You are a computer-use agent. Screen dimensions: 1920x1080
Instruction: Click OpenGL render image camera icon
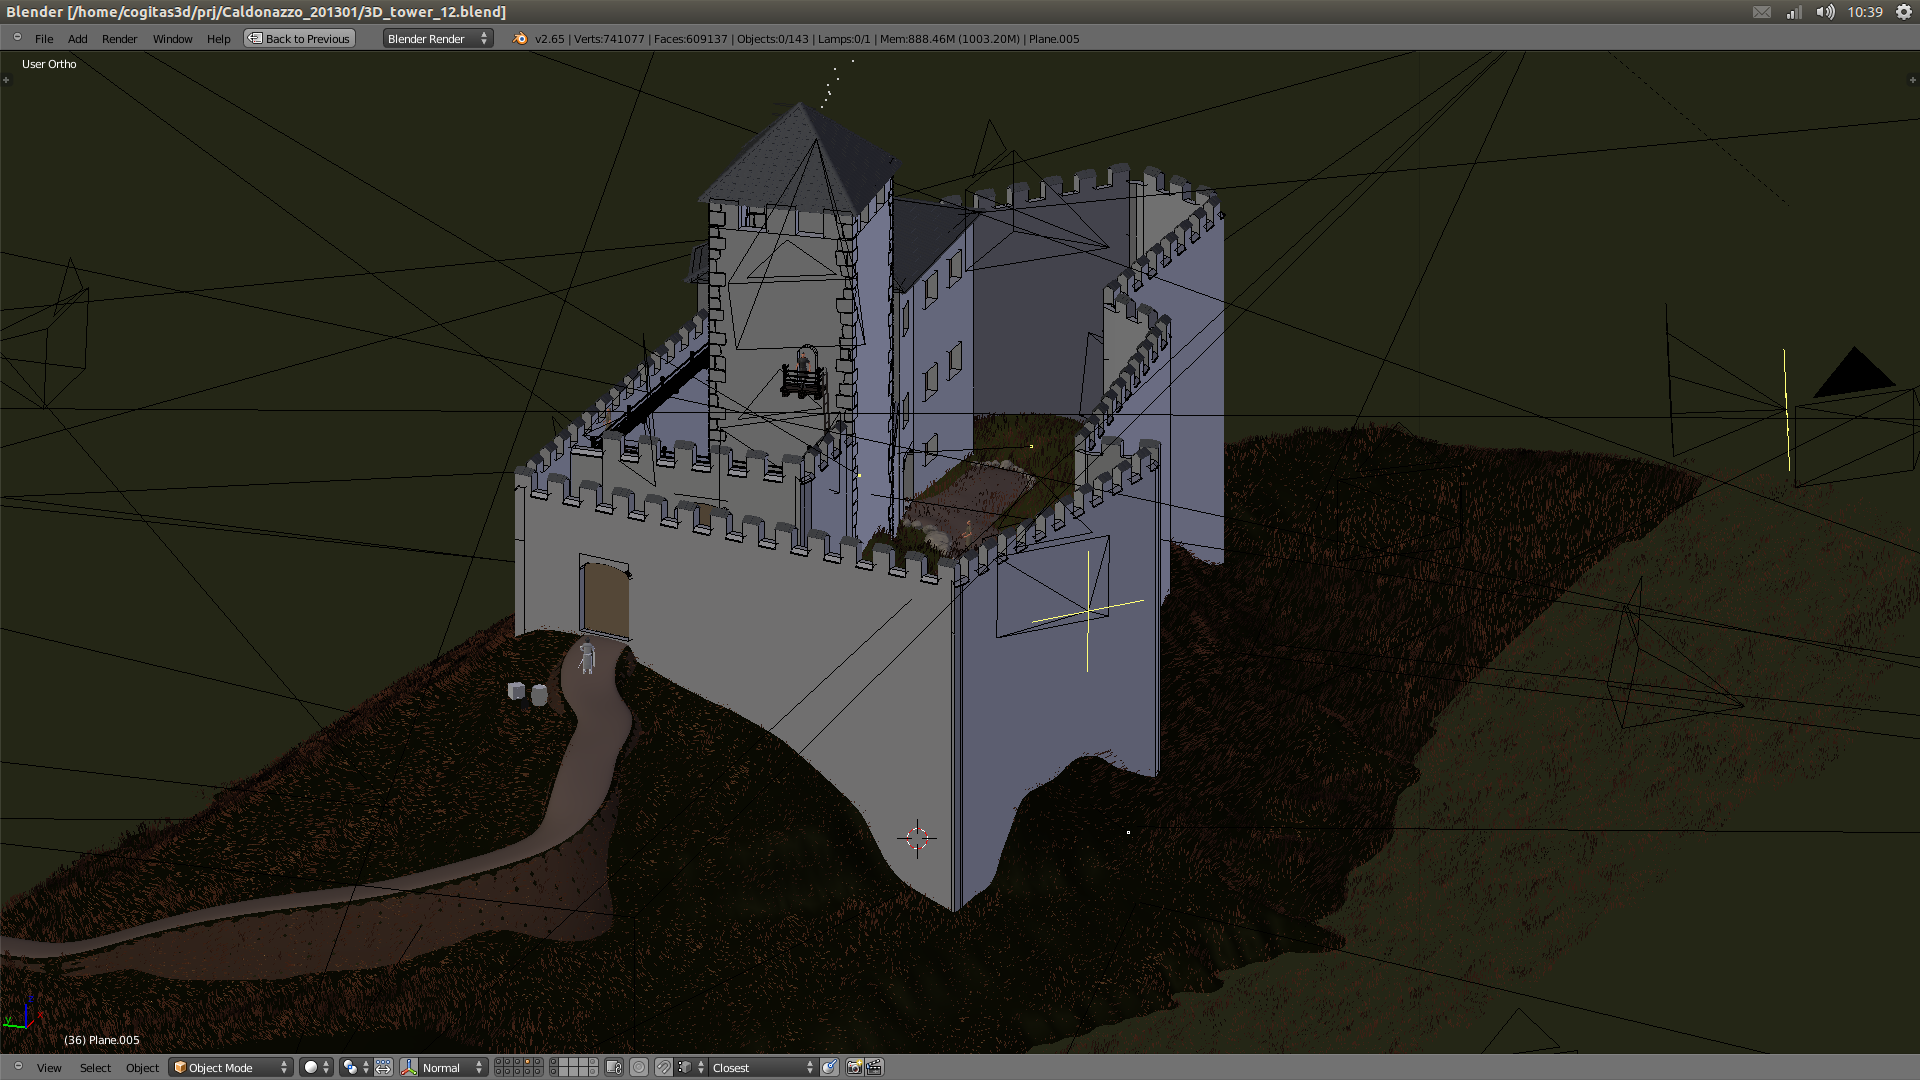pos(854,1067)
